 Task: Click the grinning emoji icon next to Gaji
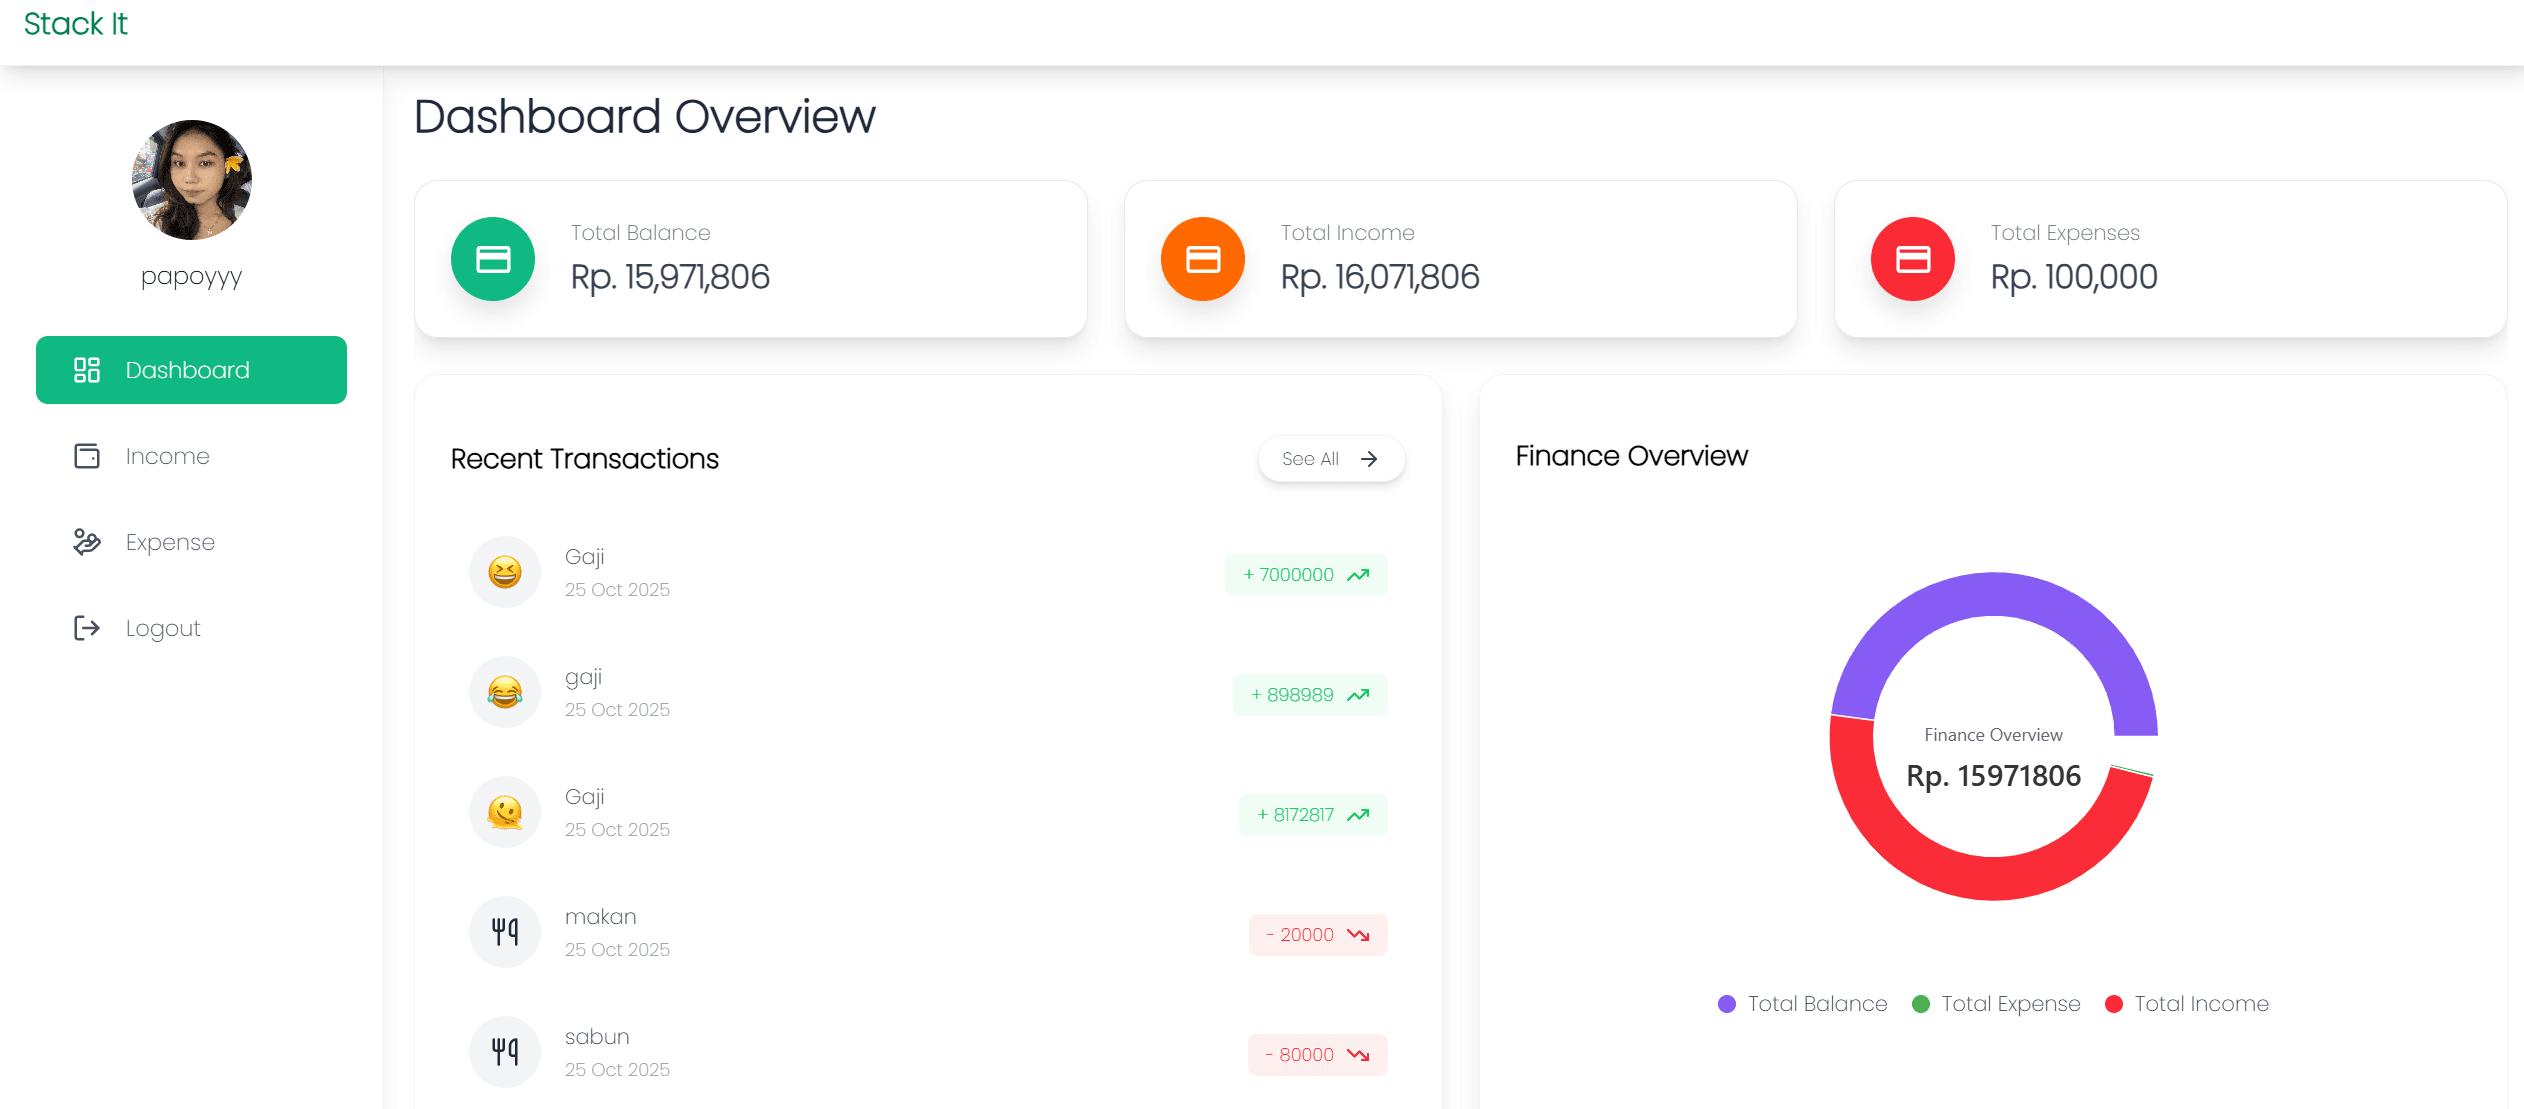click(x=505, y=571)
